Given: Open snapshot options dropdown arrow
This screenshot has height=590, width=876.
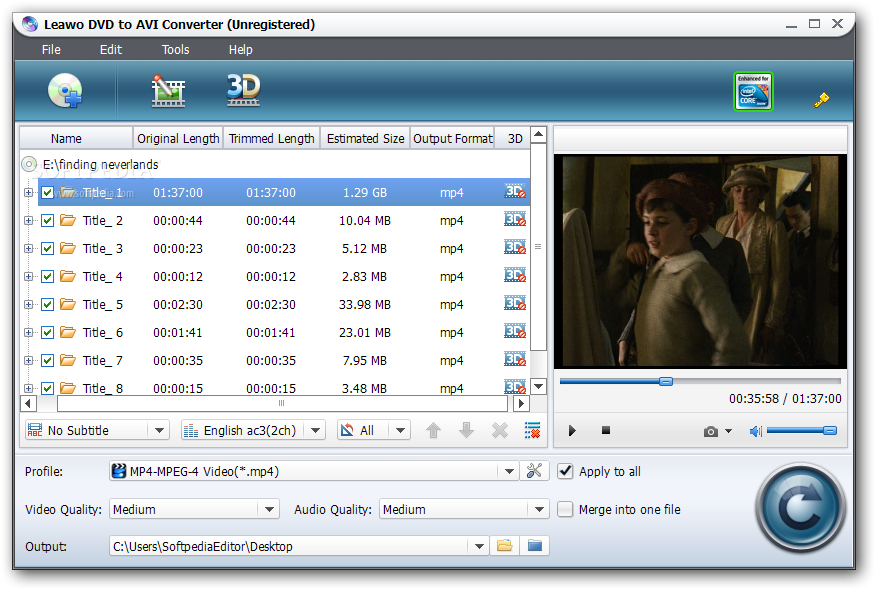Looking at the screenshot, I should (728, 431).
